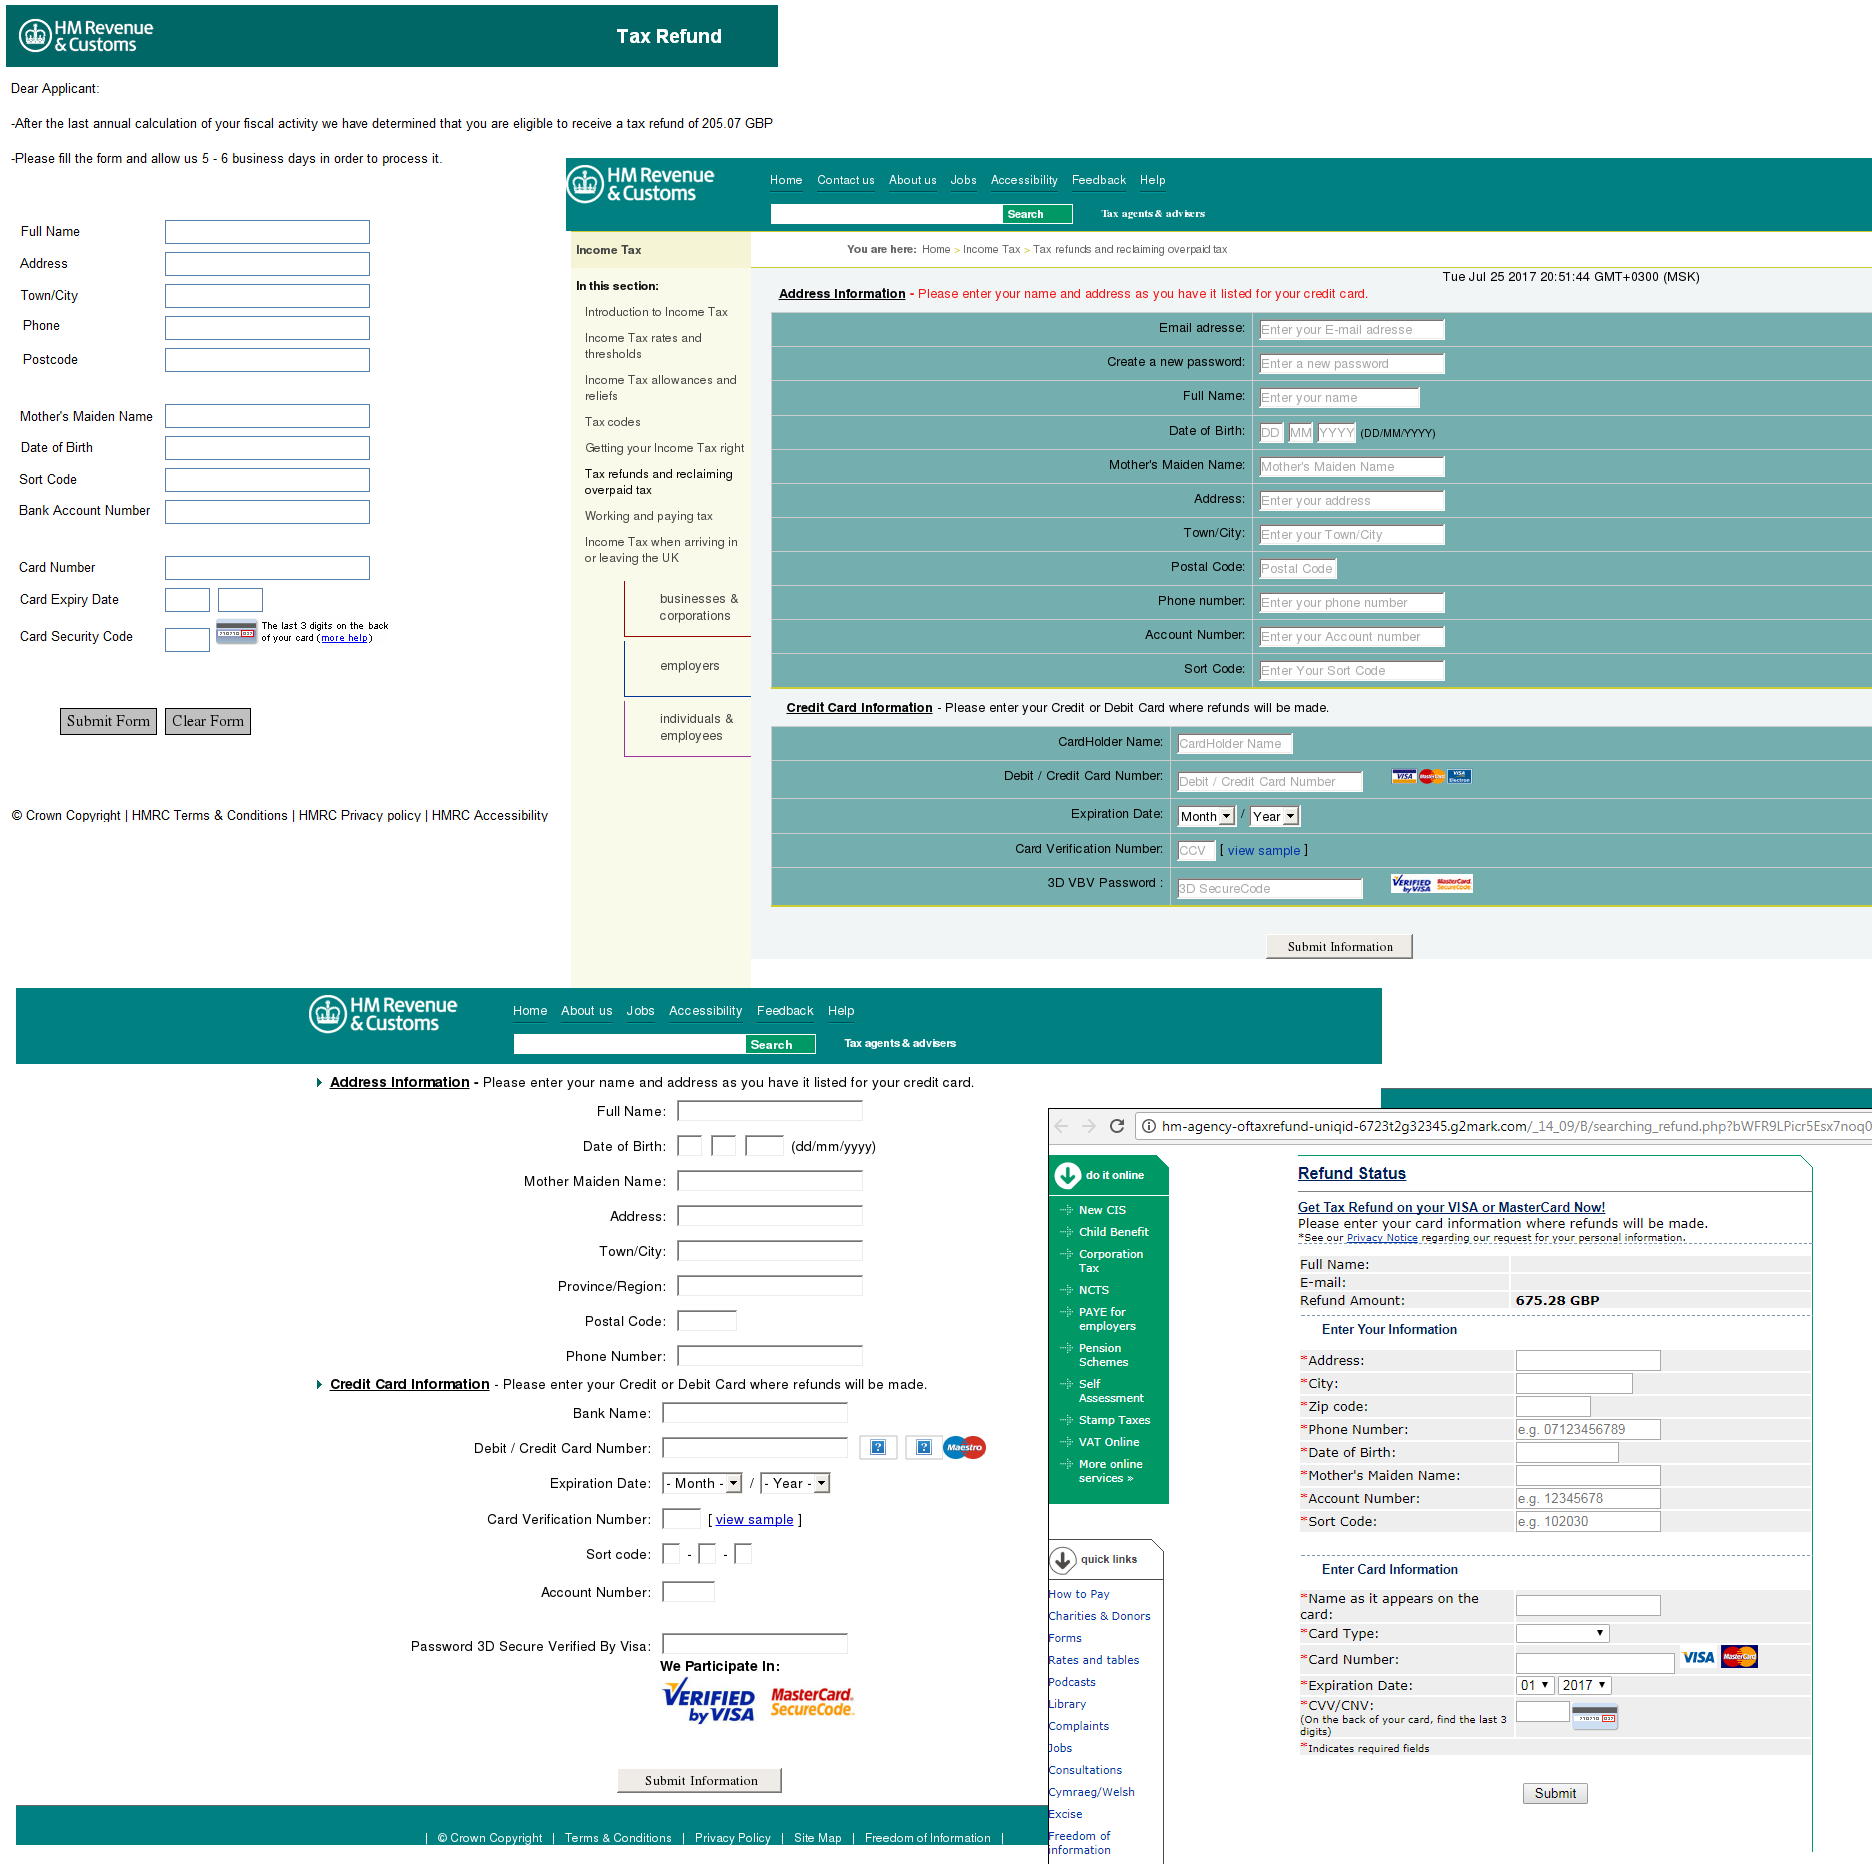Click the more help link
This screenshot has height=1864, width=1872.
pyautogui.click(x=344, y=638)
